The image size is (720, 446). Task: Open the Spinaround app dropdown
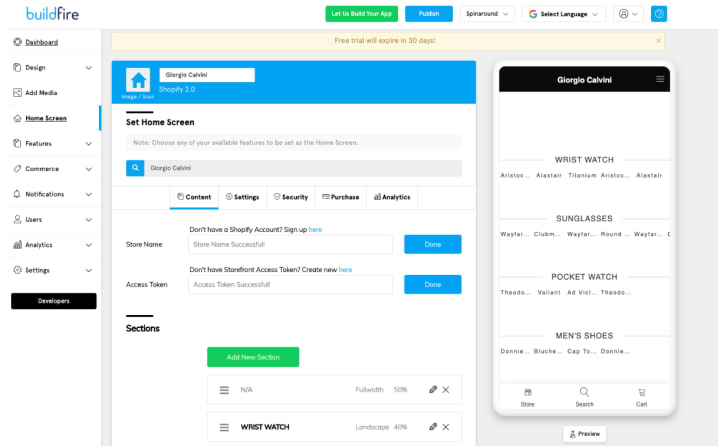tap(487, 14)
